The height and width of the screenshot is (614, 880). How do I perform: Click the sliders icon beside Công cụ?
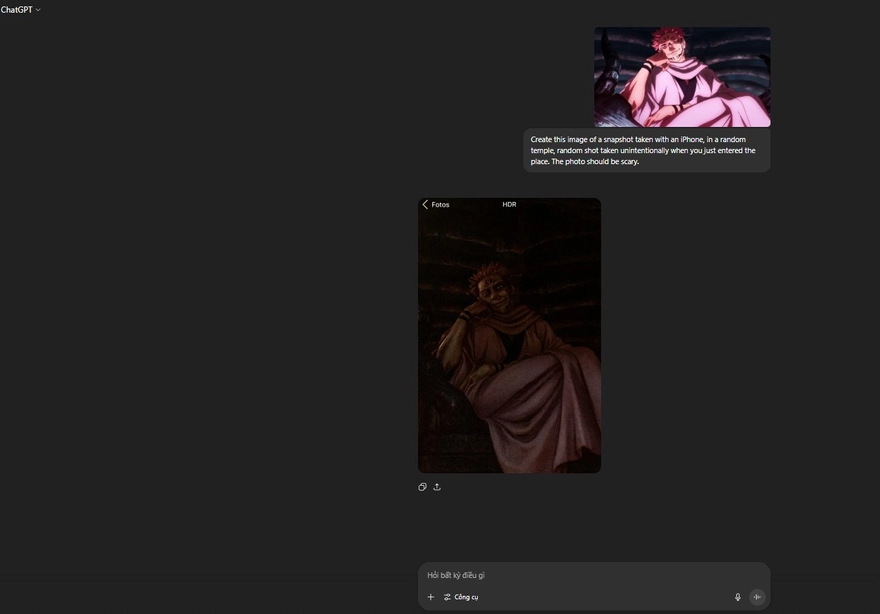pyautogui.click(x=447, y=597)
